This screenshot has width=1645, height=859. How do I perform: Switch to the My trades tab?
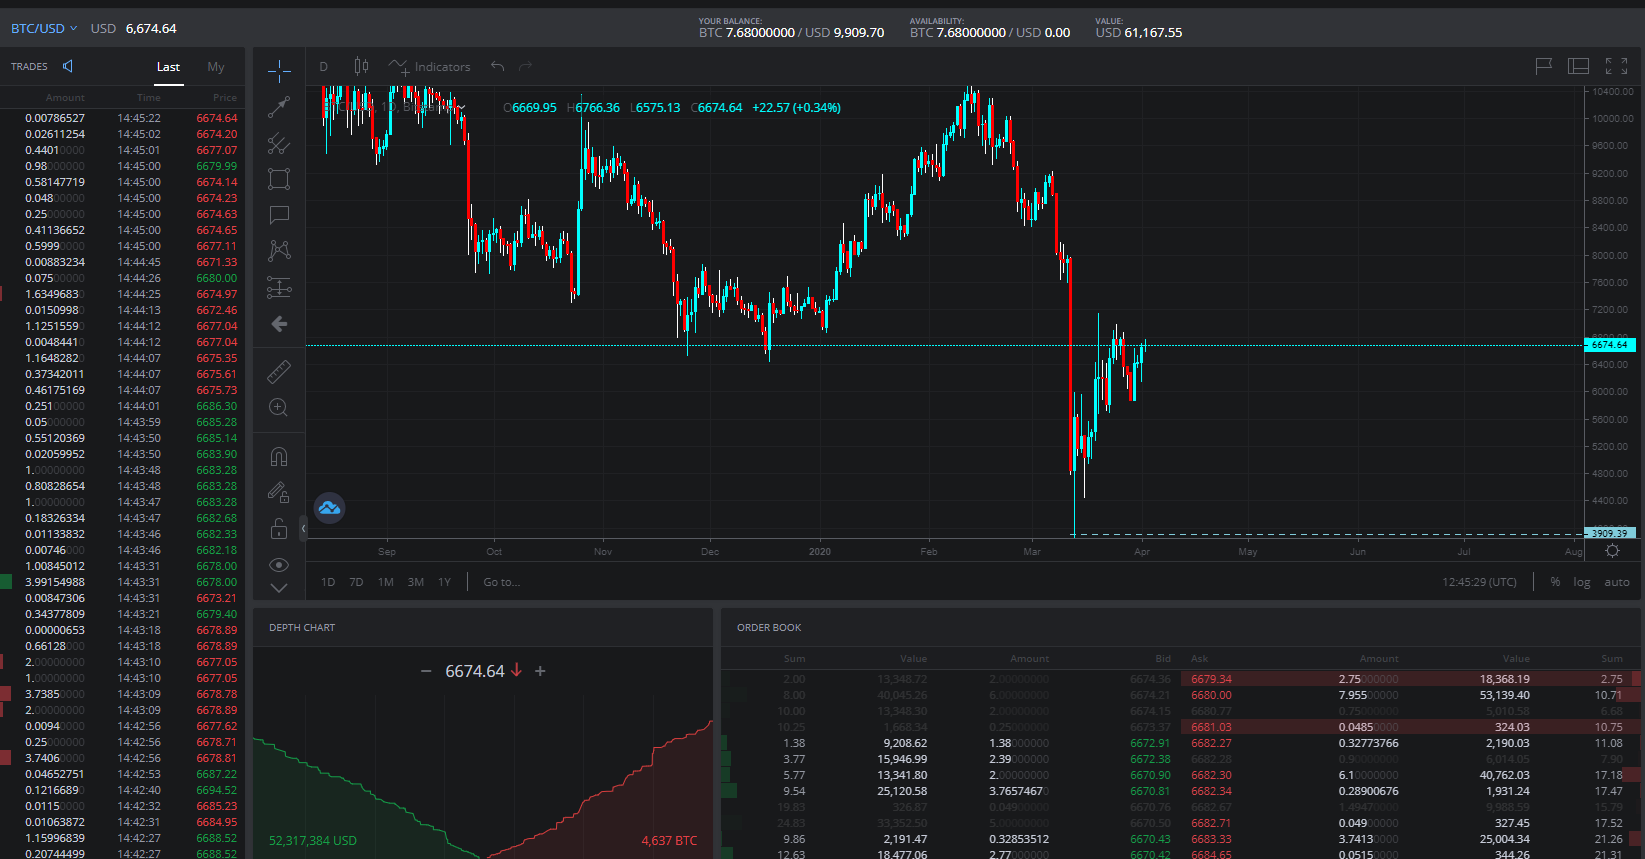[x=216, y=67]
